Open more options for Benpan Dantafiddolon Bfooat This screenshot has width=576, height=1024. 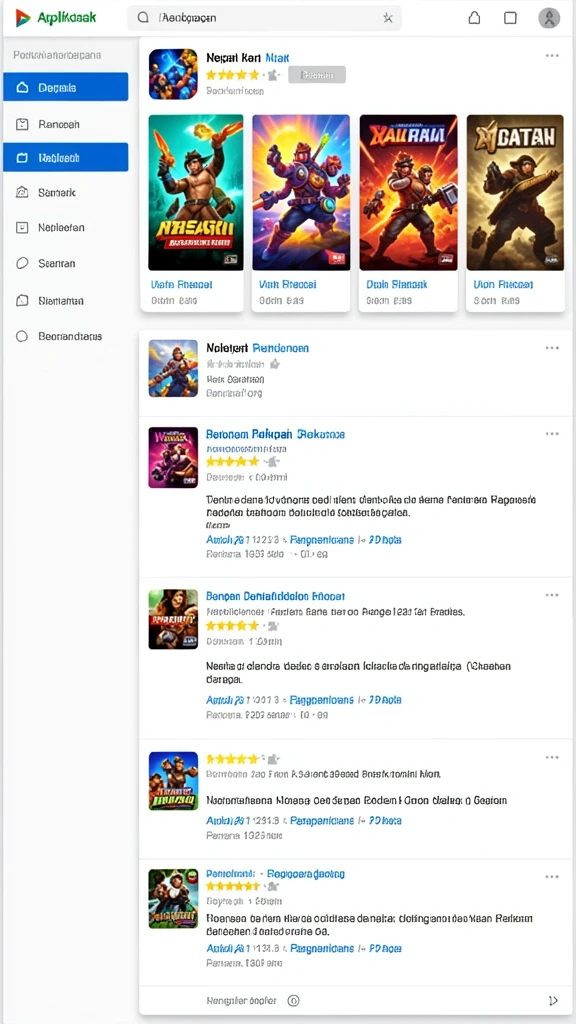[552, 596]
